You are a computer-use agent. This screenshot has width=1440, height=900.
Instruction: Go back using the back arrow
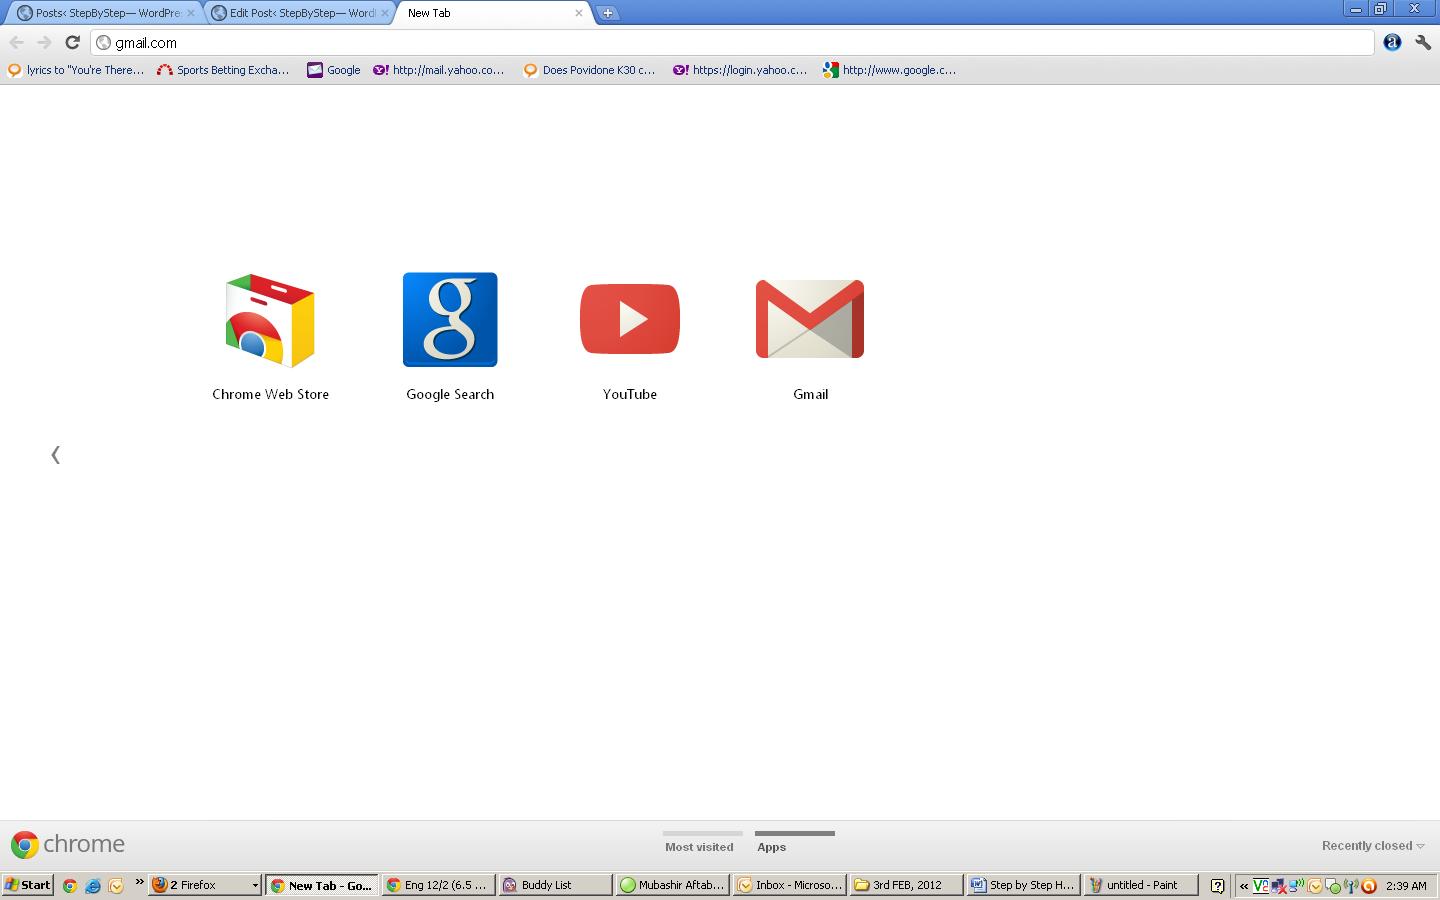click(17, 42)
